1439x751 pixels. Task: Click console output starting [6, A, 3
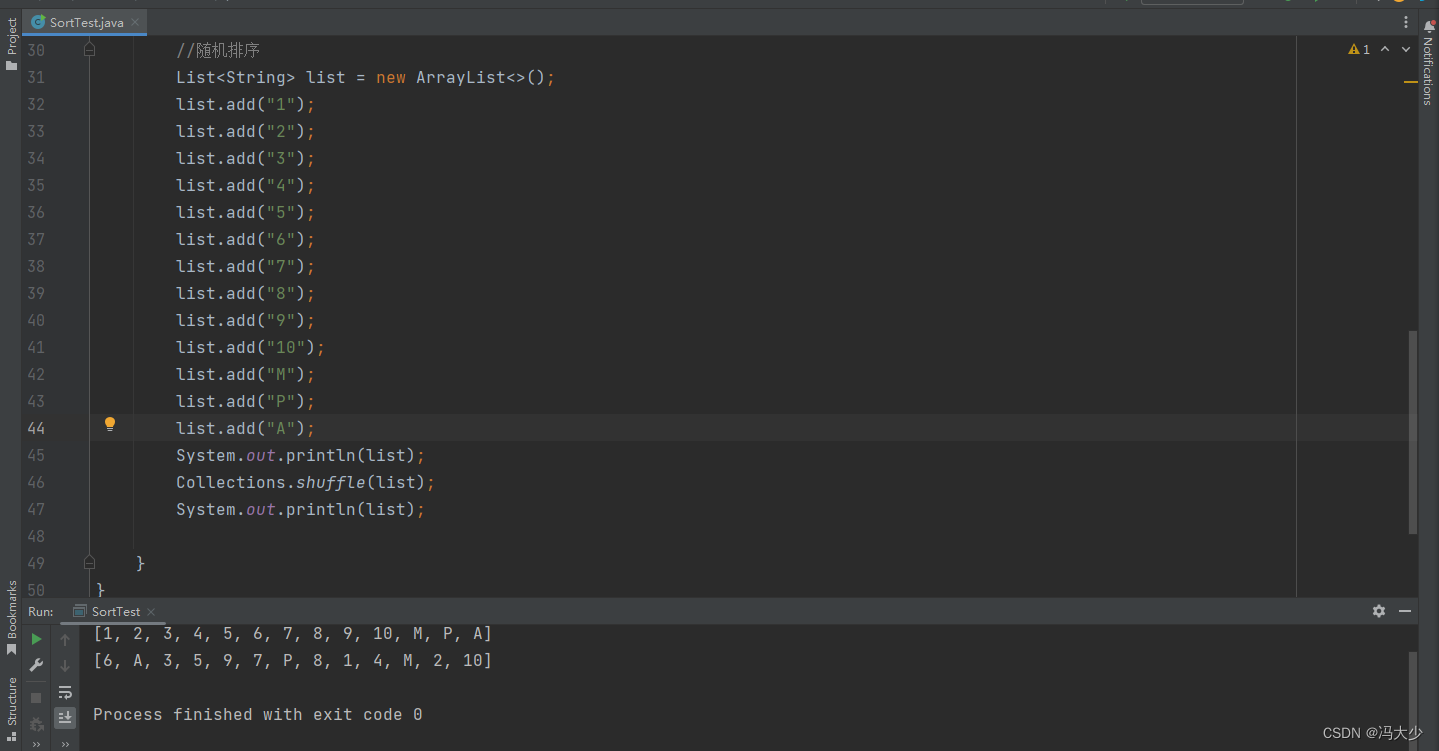point(292,661)
